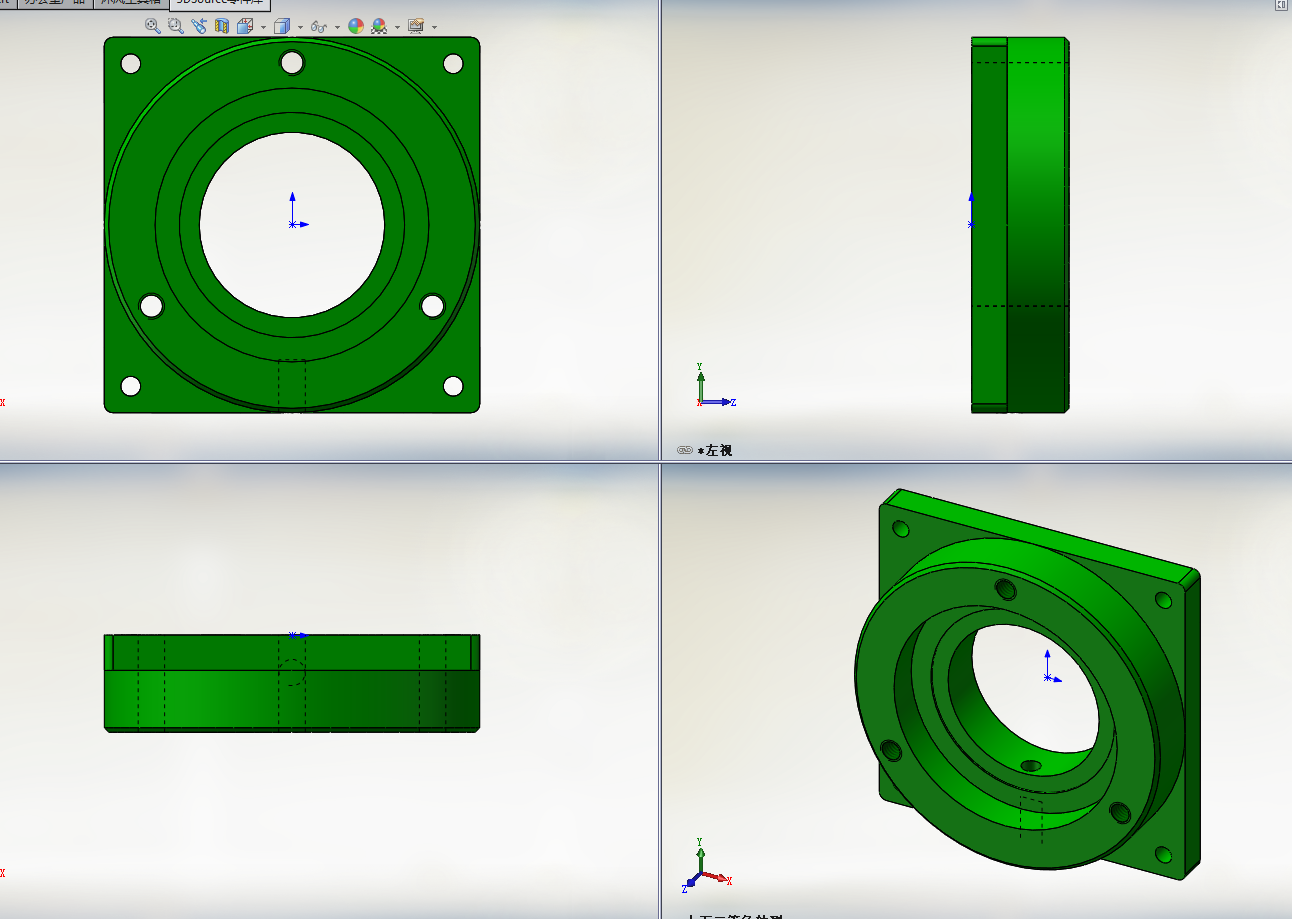Click the Display Style box icon
This screenshot has height=919, width=1292.
[x=282, y=26]
